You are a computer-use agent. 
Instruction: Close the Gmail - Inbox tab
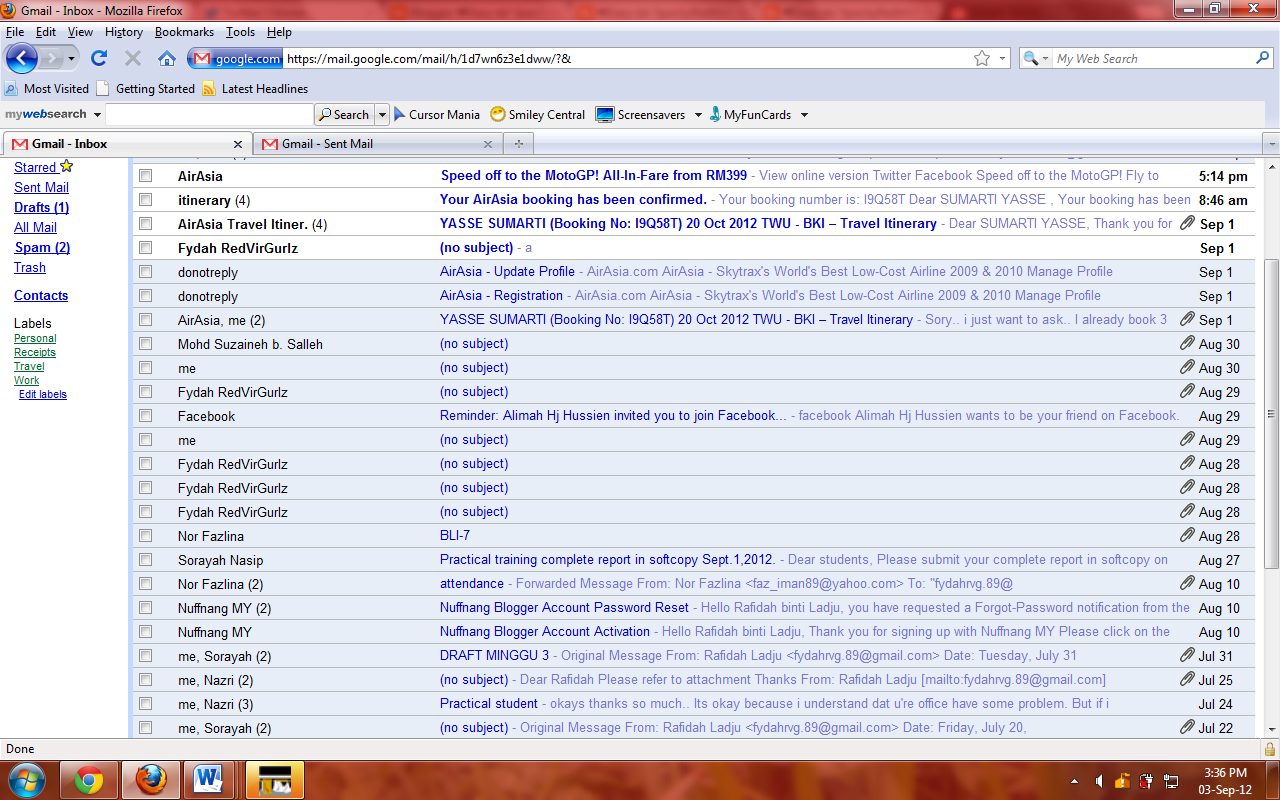click(x=238, y=144)
